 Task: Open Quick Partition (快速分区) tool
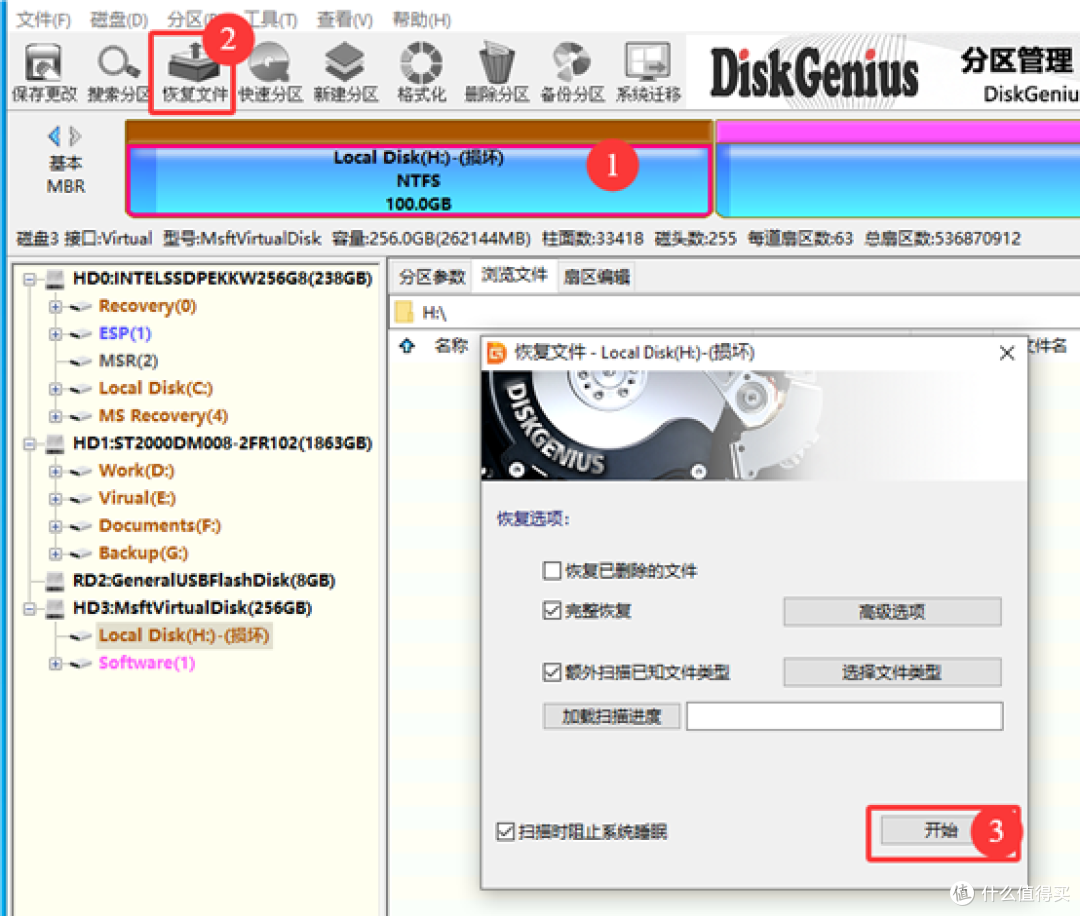(x=271, y=72)
